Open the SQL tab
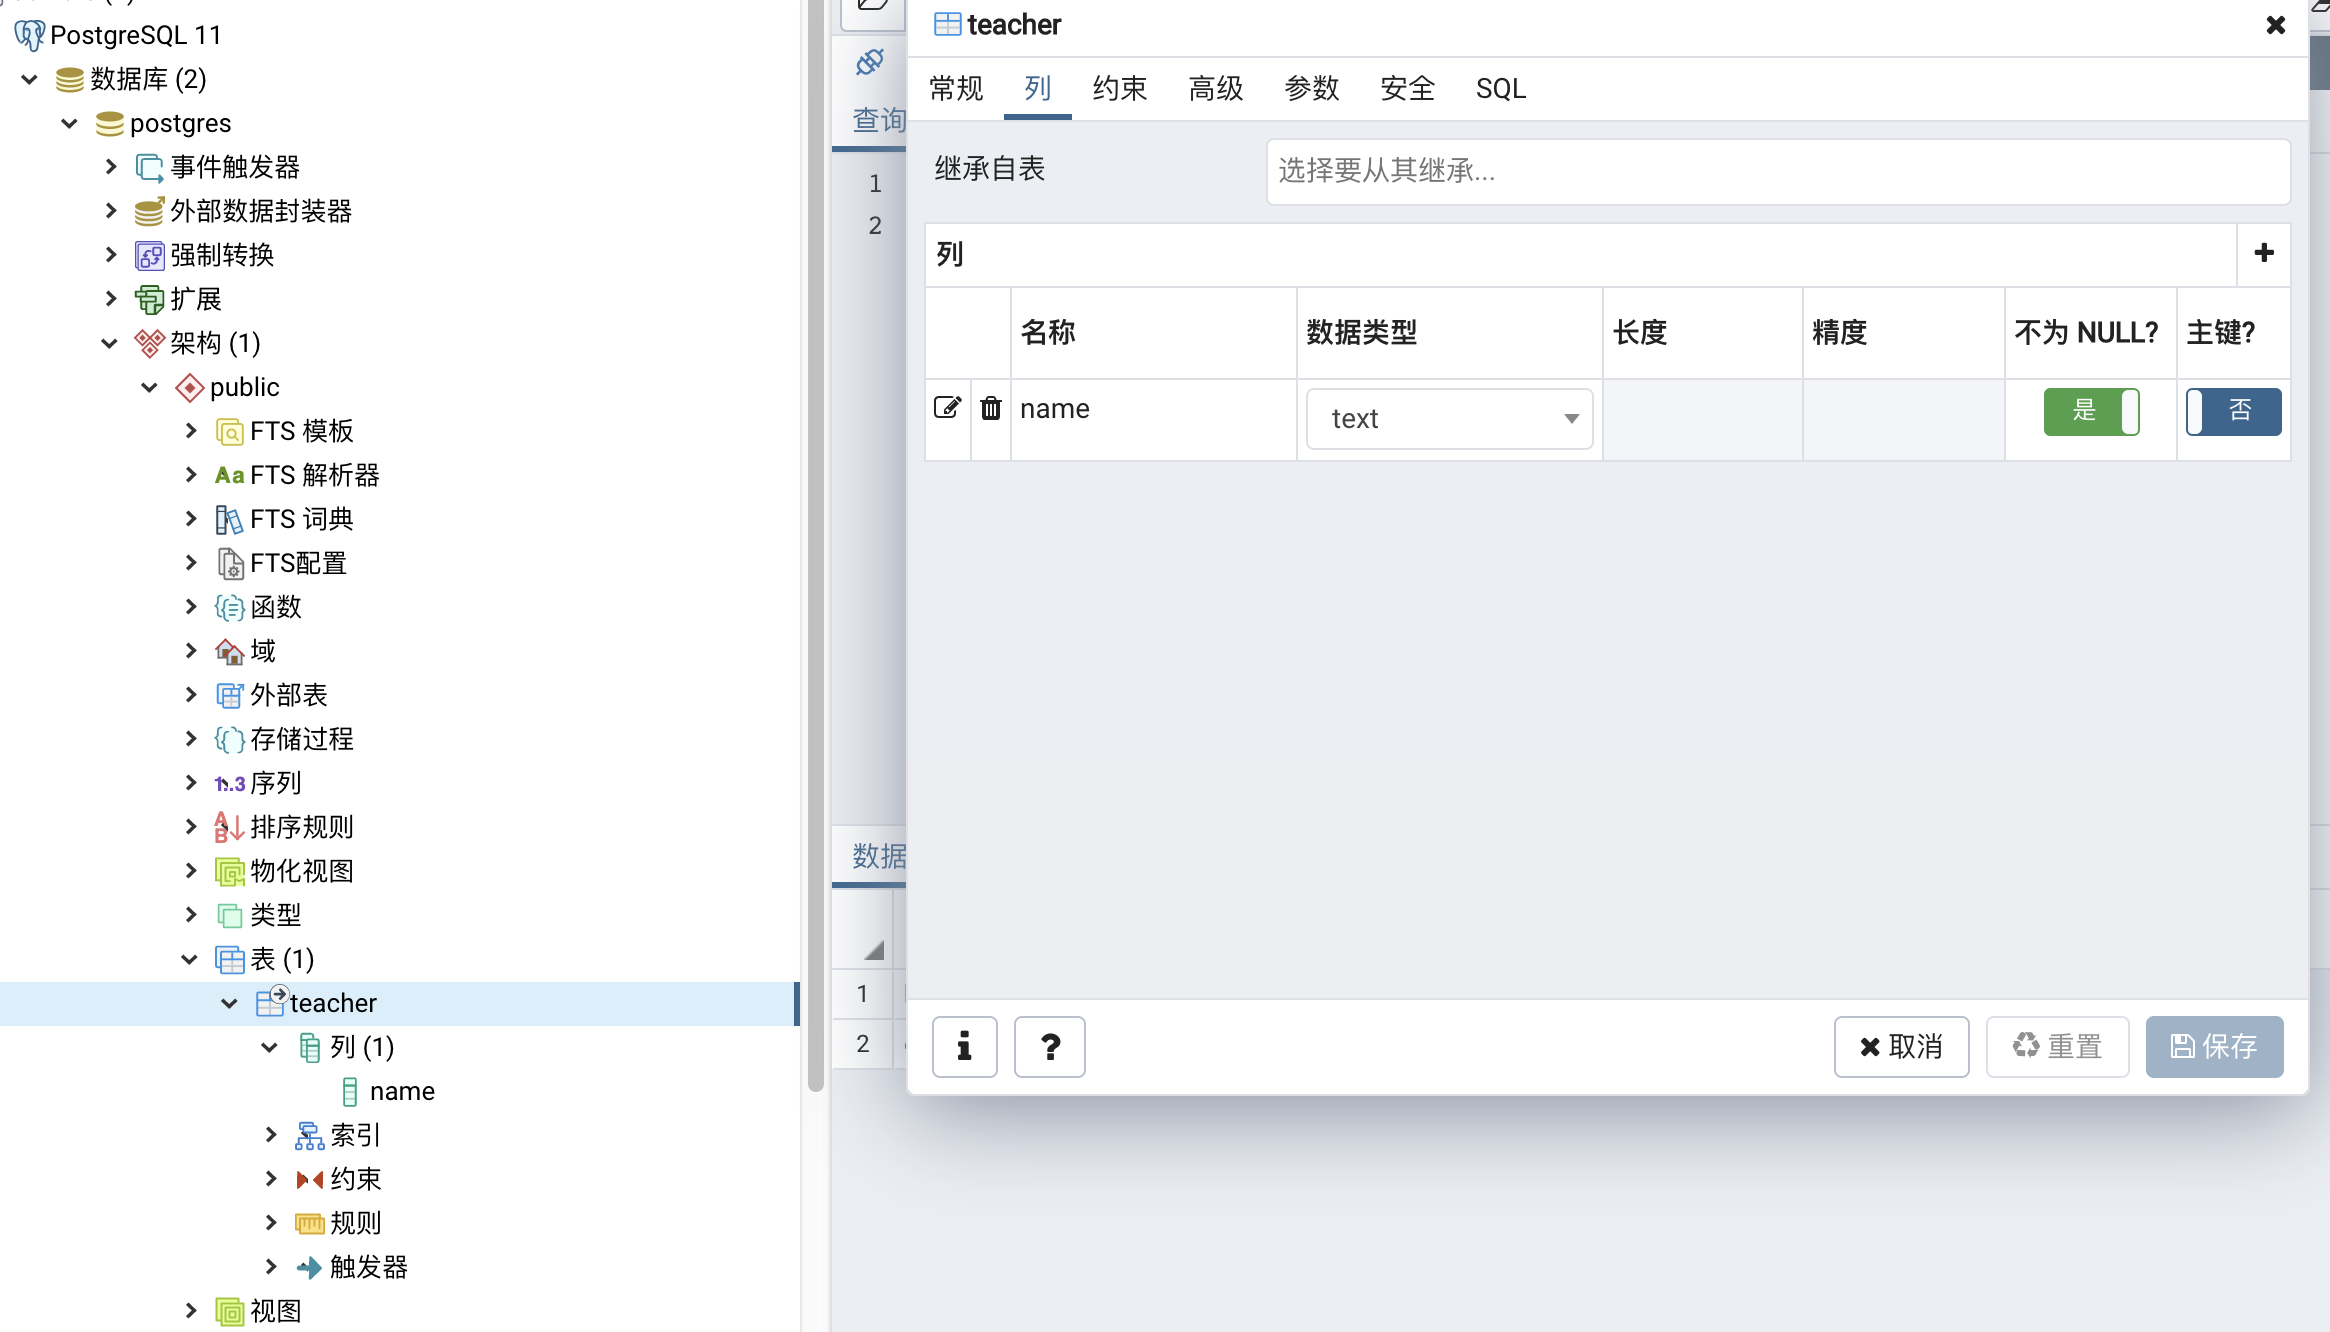Screen dimensions: 2330x1332 (x=1500, y=89)
